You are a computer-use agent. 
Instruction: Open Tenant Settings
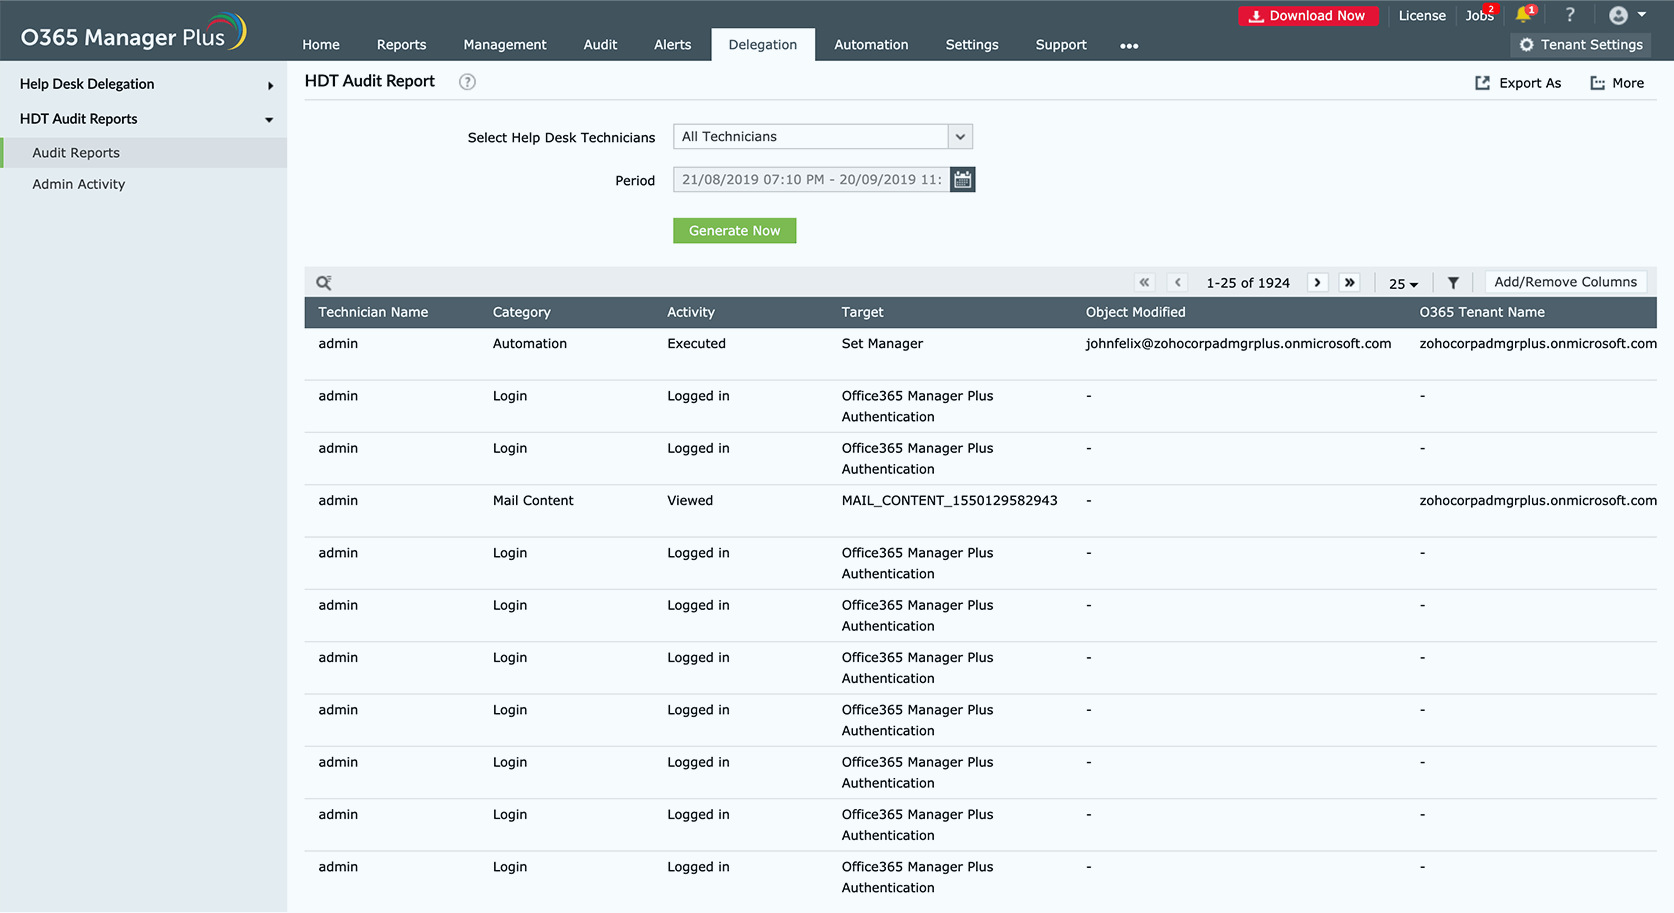pyautogui.click(x=1581, y=45)
